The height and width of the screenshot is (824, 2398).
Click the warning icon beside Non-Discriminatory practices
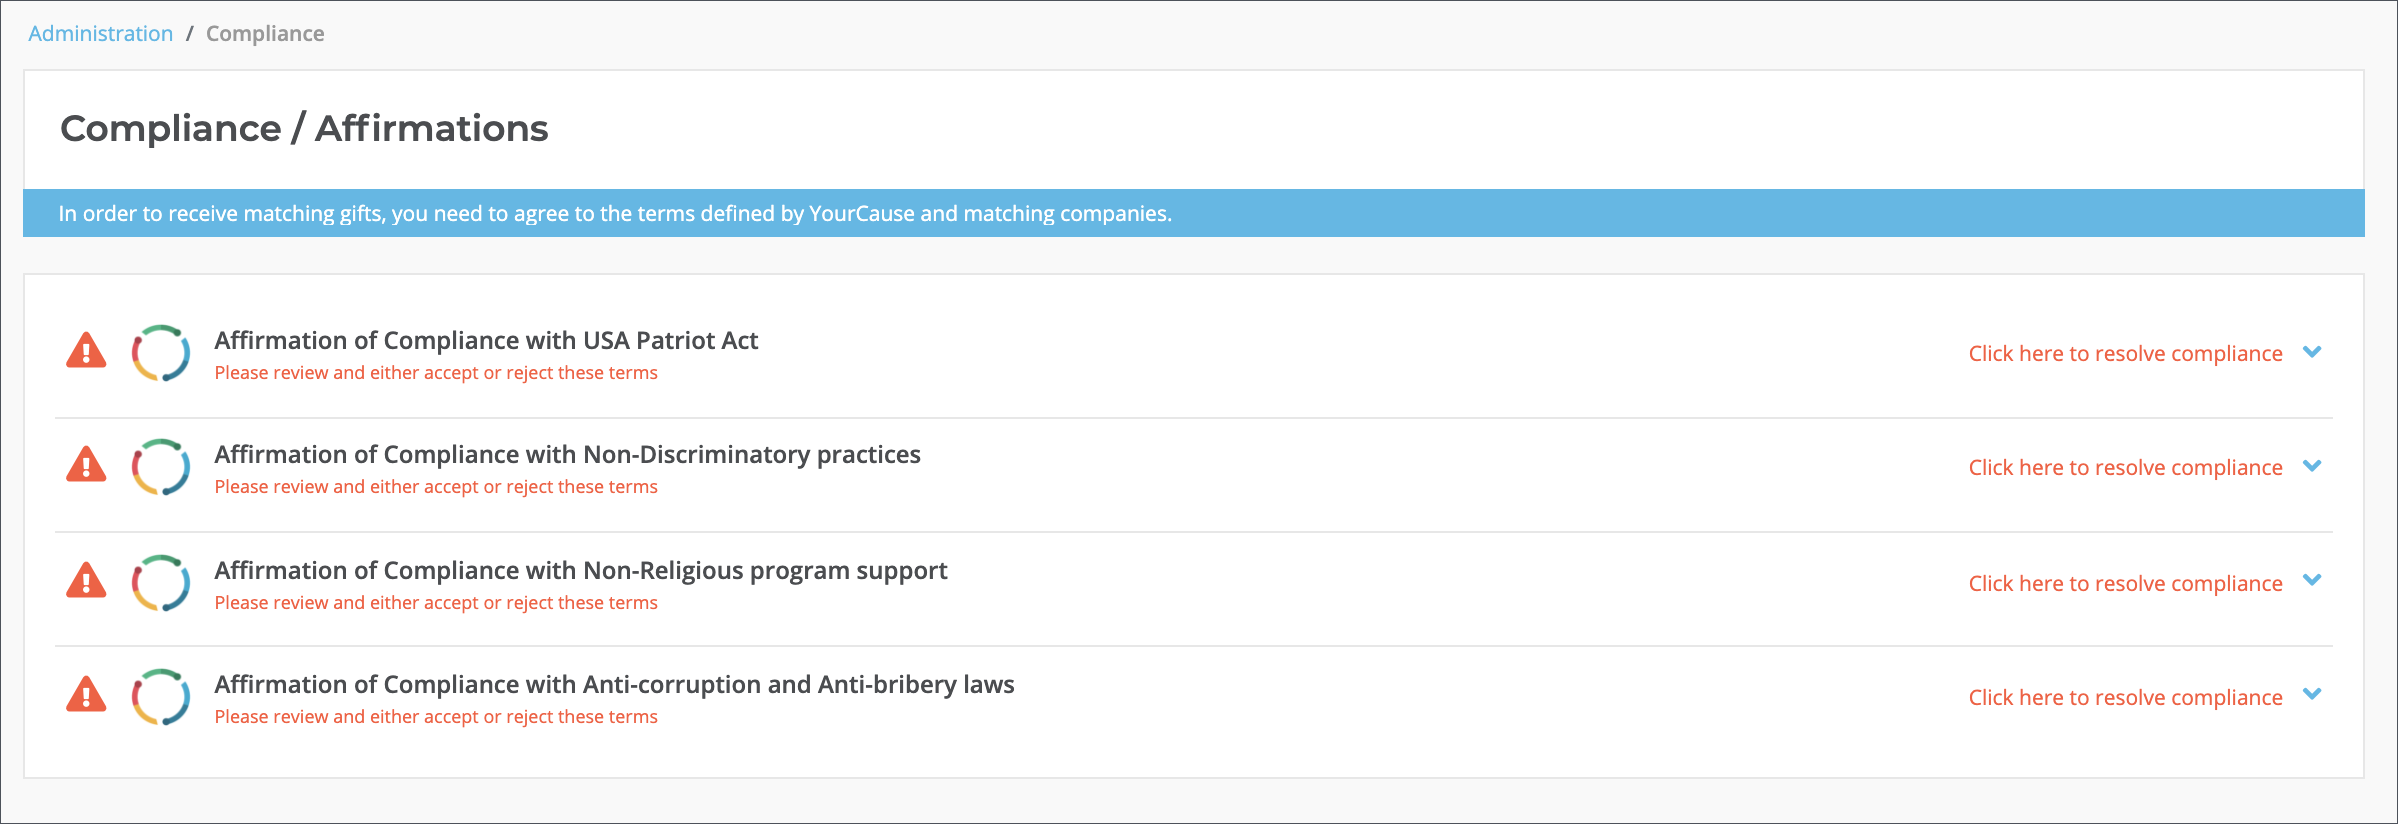click(86, 465)
